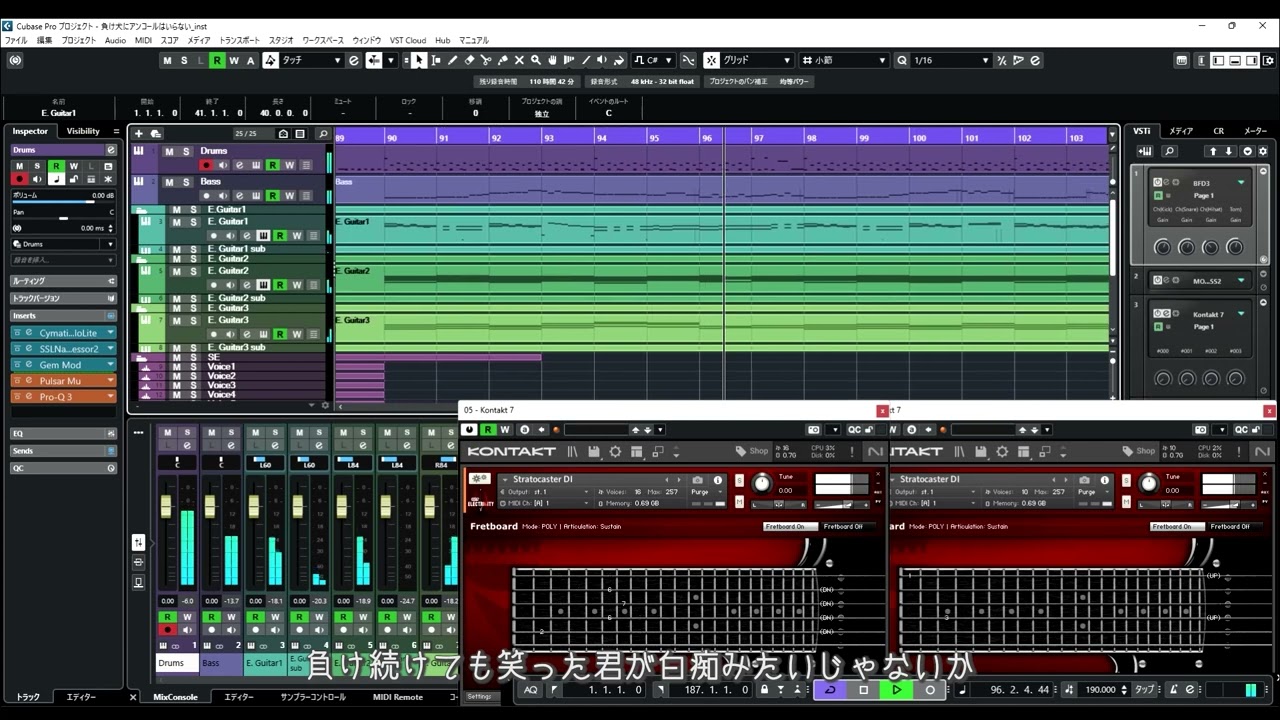Select the Play speaker tool
The height and width of the screenshot is (720, 1280).
point(603,60)
